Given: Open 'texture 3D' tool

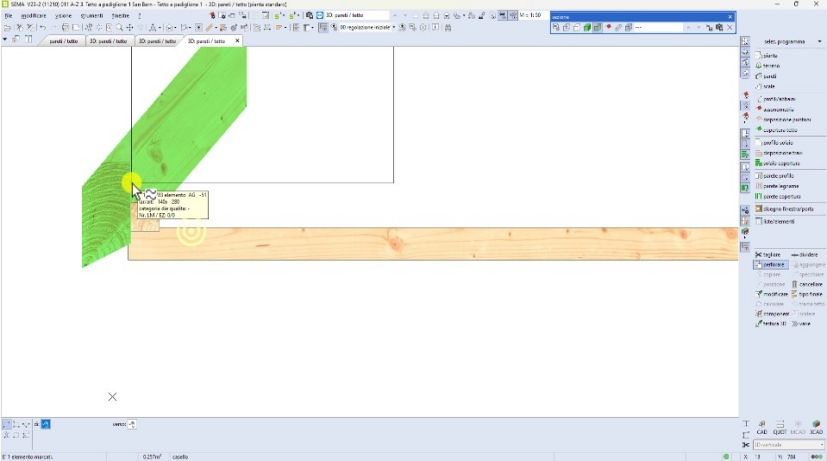Looking at the screenshot, I should (773, 323).
